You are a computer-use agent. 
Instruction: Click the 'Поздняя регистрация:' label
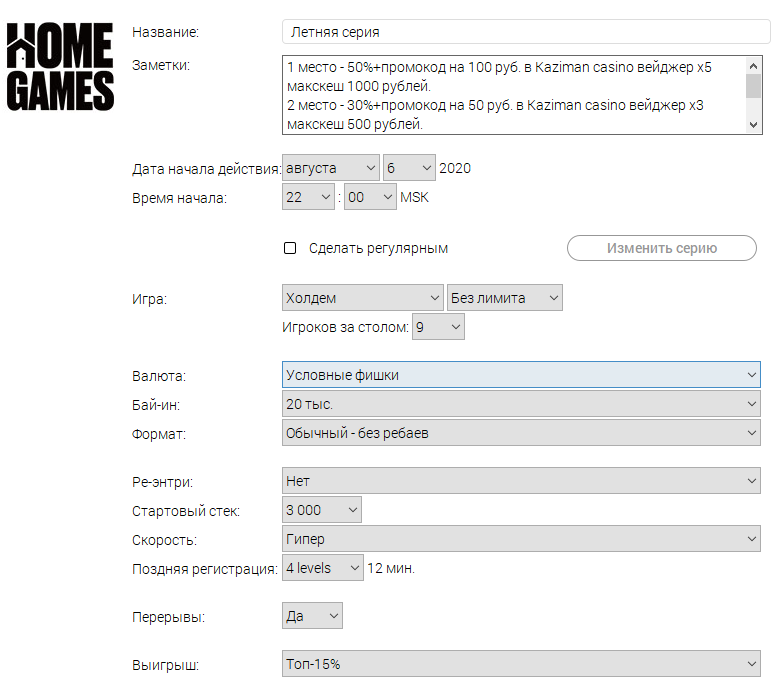point(205,569)
